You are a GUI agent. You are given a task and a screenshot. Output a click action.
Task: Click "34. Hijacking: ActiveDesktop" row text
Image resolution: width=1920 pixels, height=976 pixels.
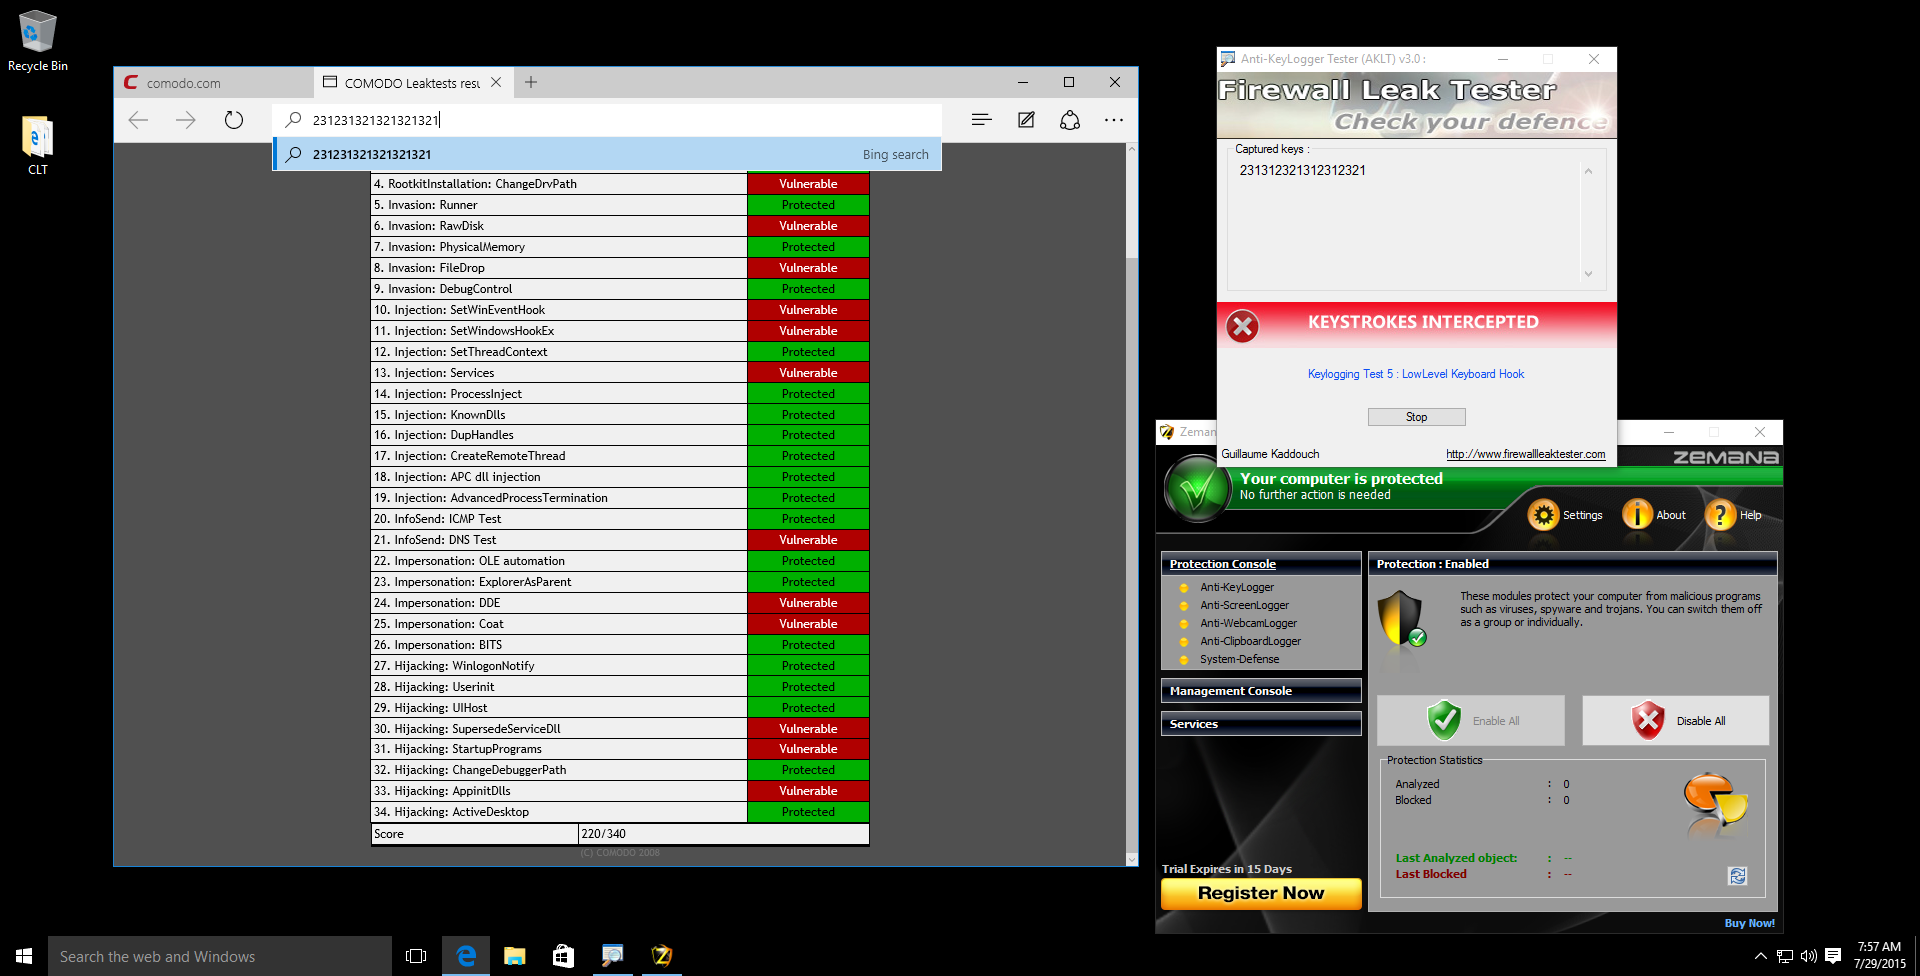click(x=451, y=812)
